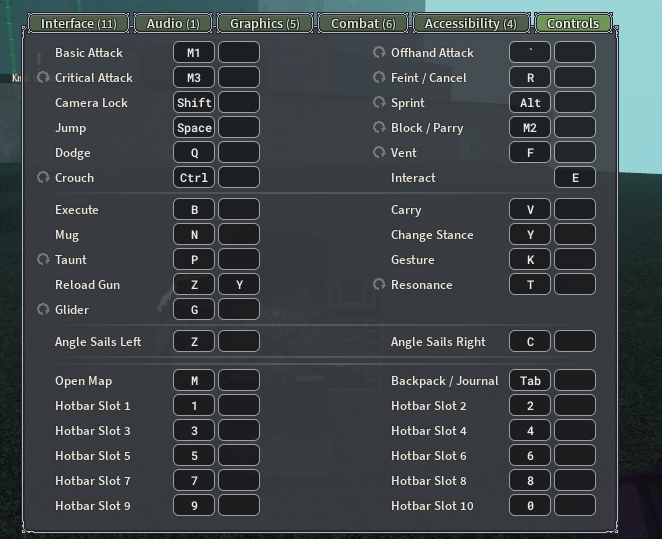Click the circular icon beside Feint / Cancel

click(x=379, y=78)
